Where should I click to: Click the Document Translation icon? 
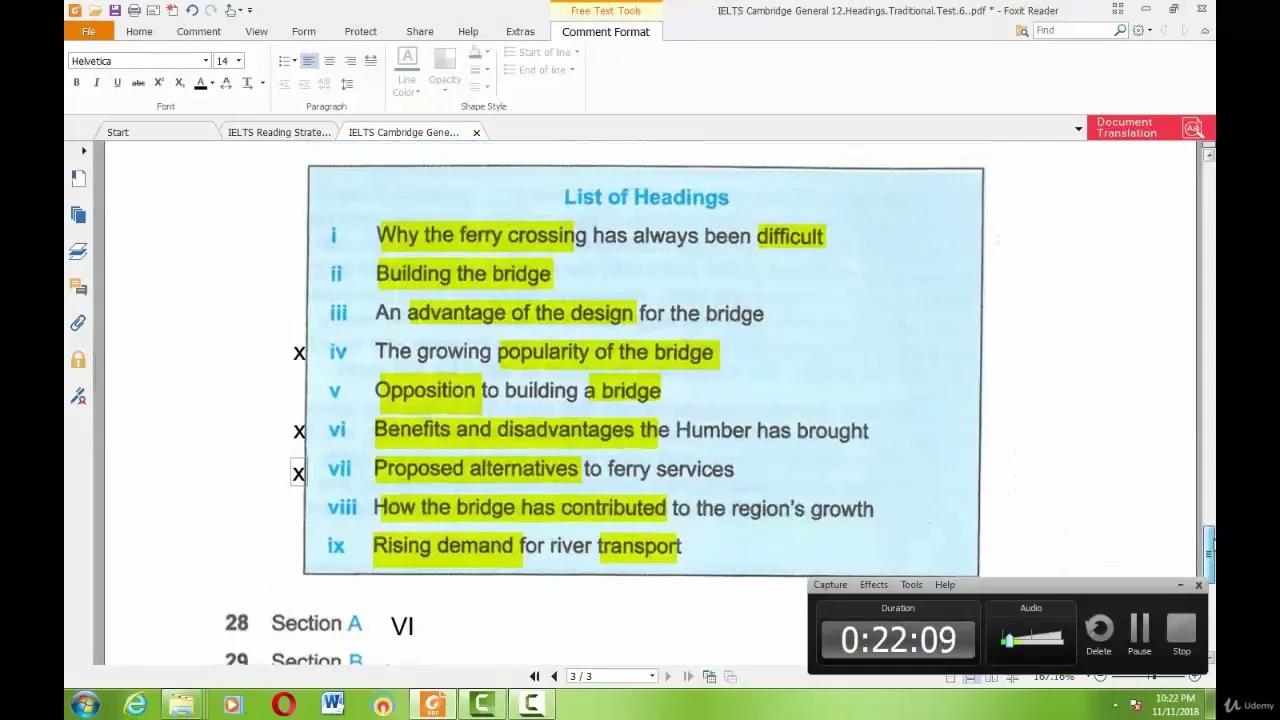1193,128
